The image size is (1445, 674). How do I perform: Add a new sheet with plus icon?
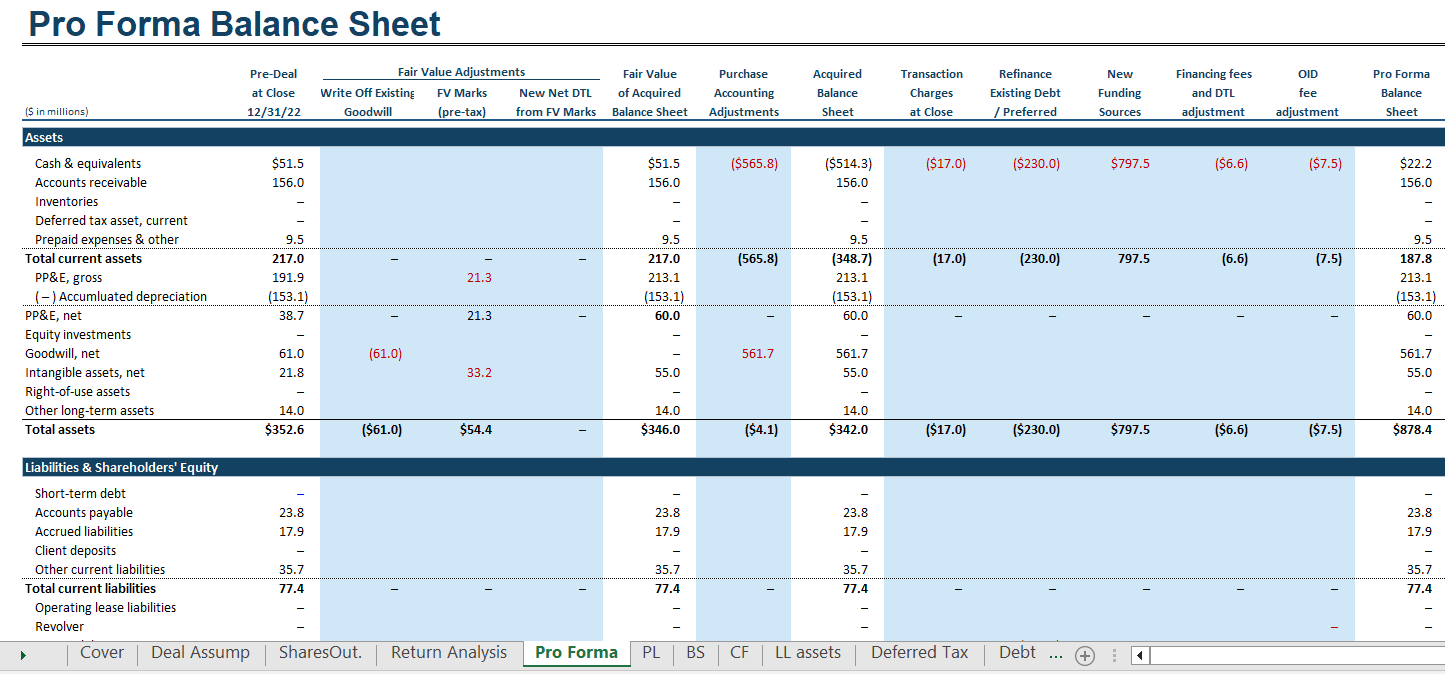[1084, 655]
